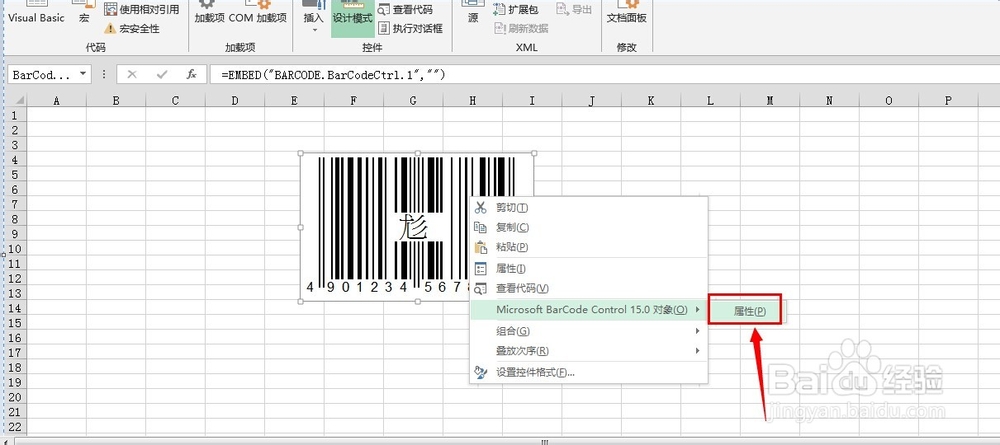Expand the Name Box dropdown arrow
1000x445 pixels.
83,75
